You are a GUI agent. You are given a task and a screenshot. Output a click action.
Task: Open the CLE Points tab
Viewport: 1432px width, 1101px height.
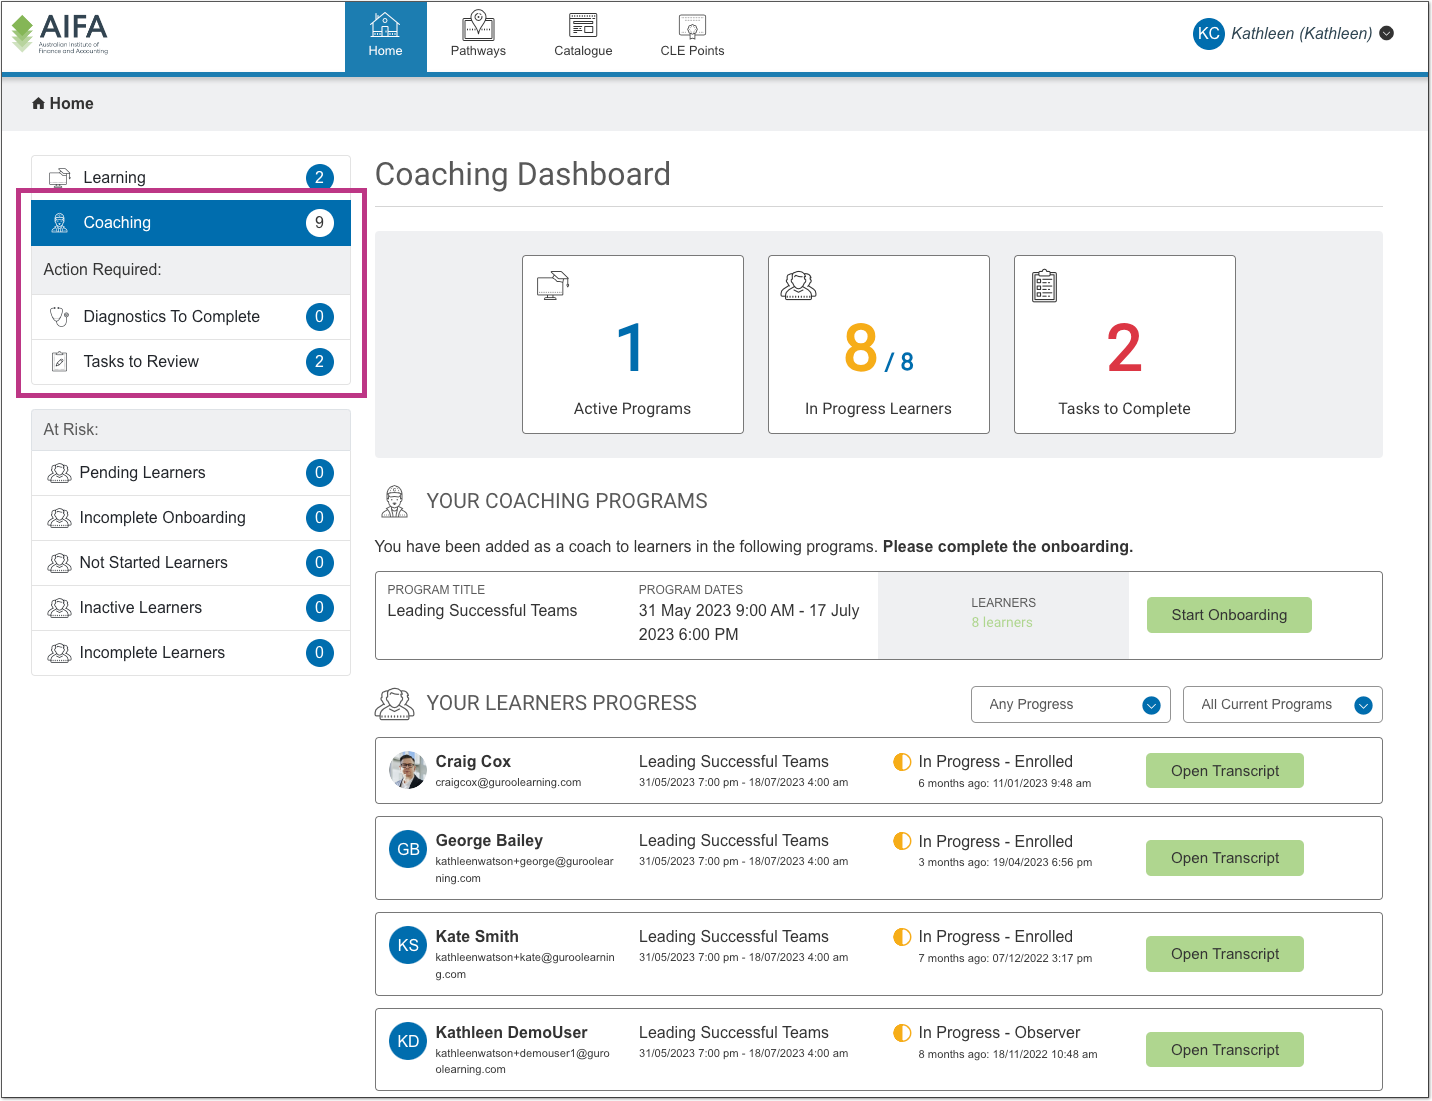click(x=692, y=36)
